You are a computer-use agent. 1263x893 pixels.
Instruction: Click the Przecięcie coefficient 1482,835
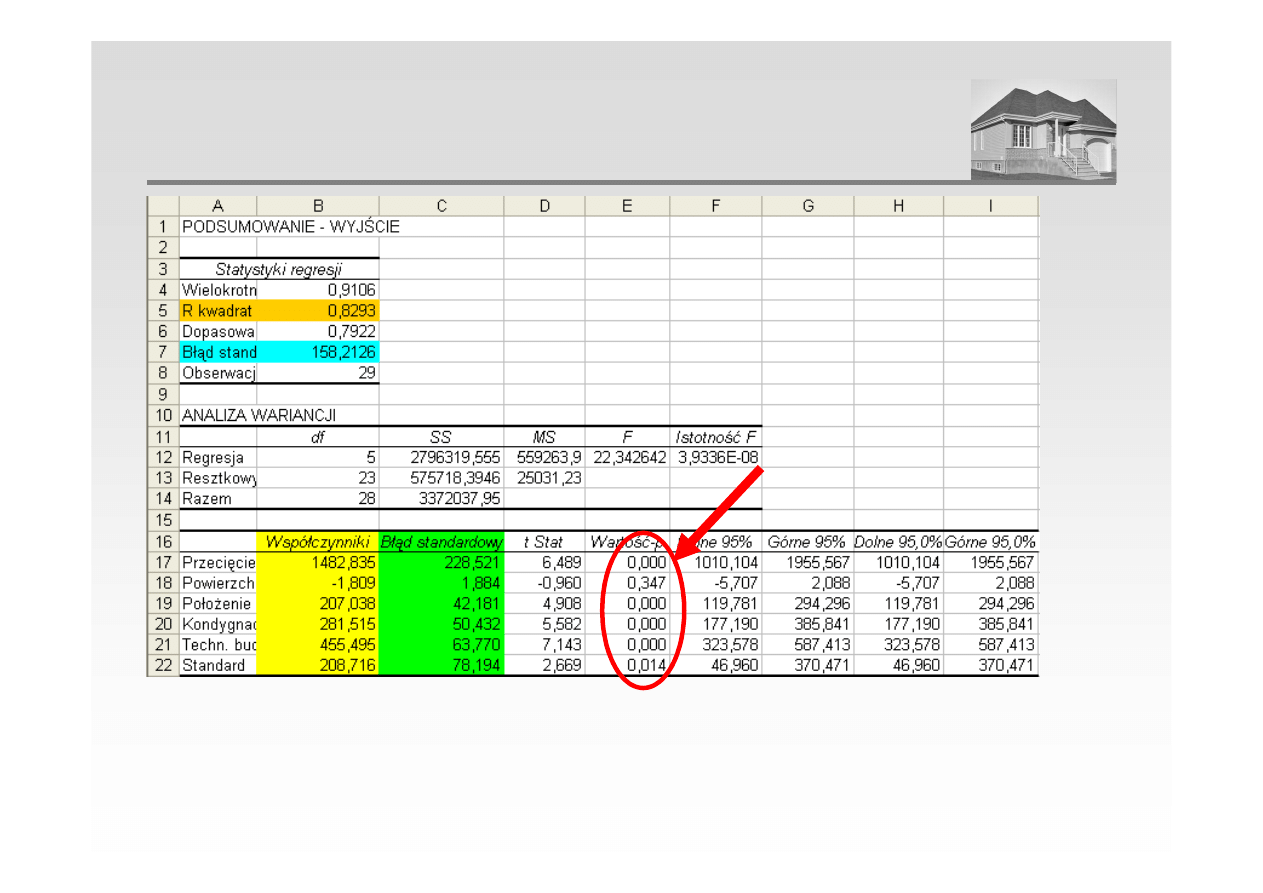(x=318, y=562)
